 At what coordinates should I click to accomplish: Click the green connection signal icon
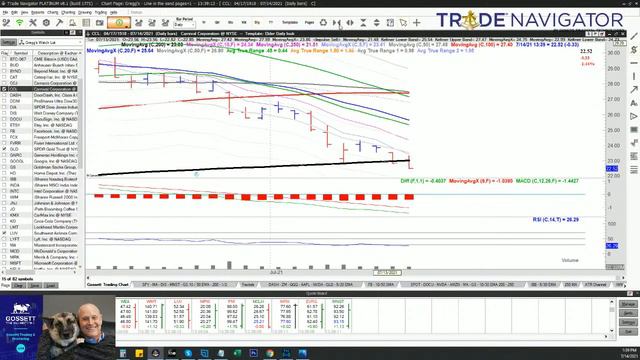point(19,23)
